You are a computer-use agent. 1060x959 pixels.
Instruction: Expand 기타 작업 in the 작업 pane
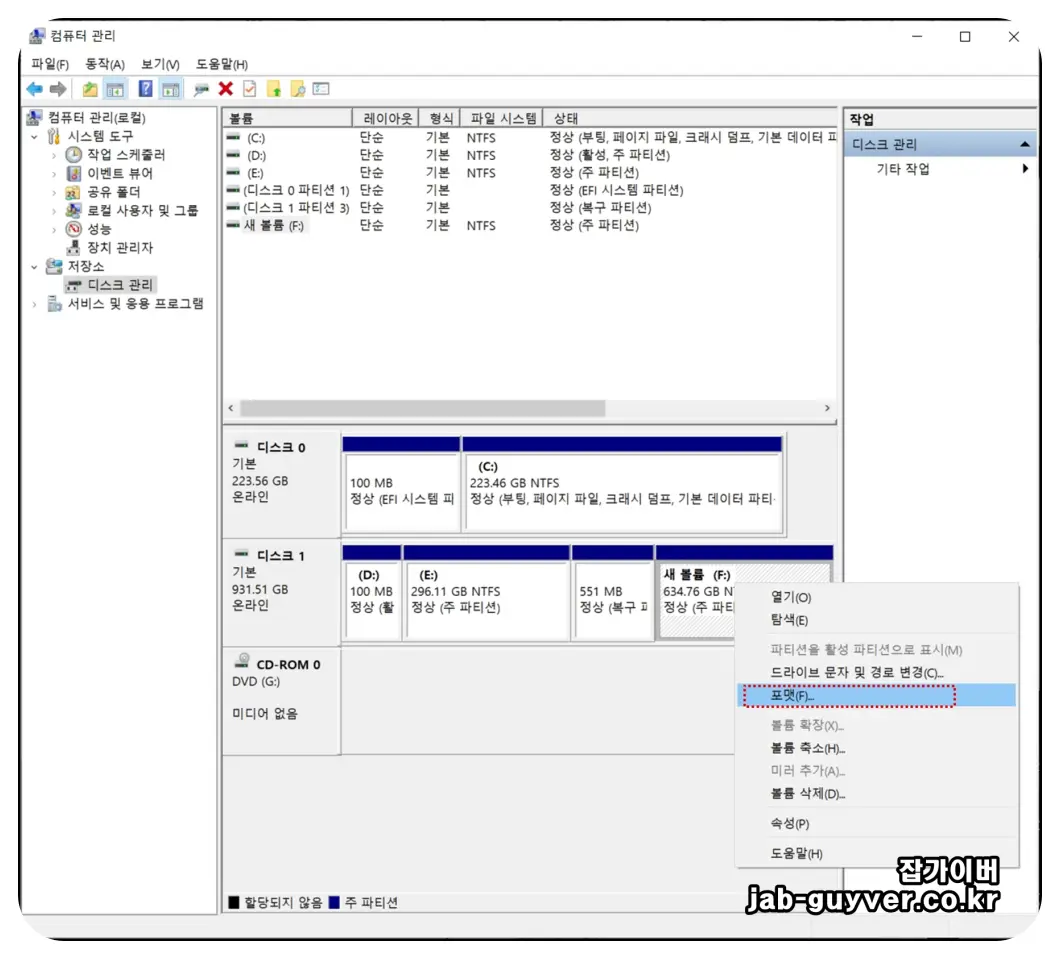[x=1026, y=167]
